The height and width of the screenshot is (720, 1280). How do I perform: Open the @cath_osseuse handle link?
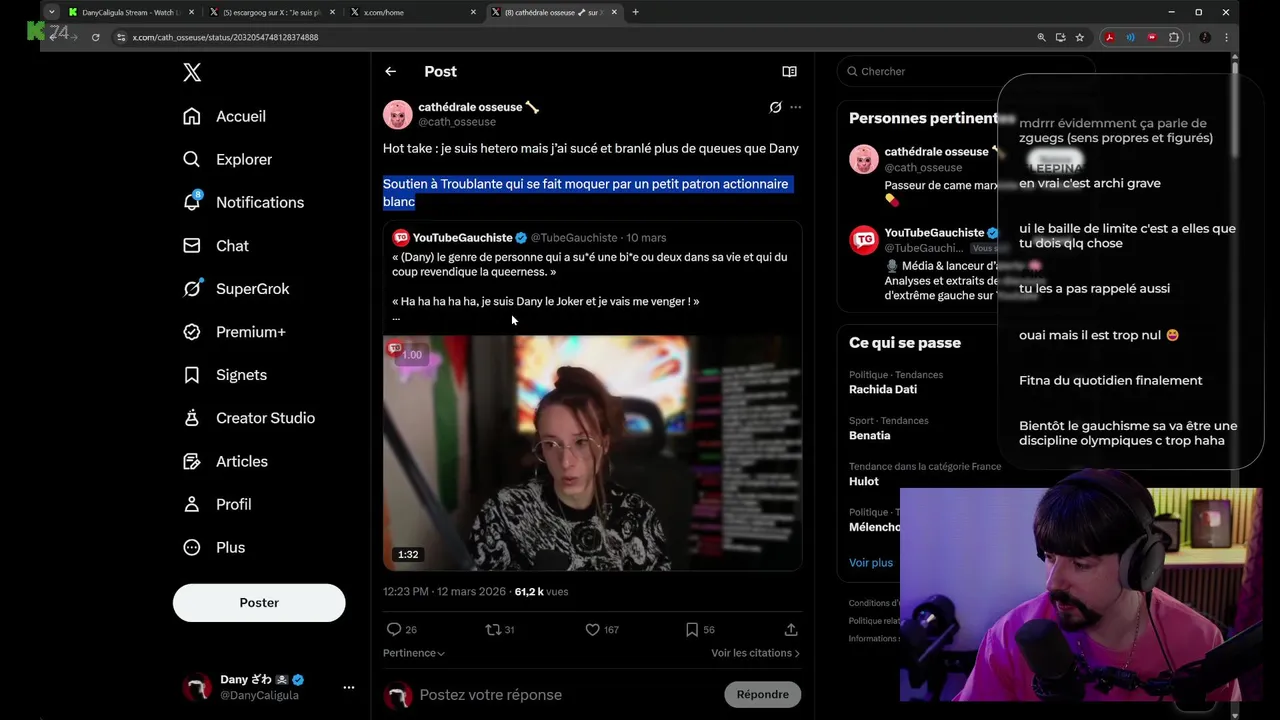pos(457,122)
